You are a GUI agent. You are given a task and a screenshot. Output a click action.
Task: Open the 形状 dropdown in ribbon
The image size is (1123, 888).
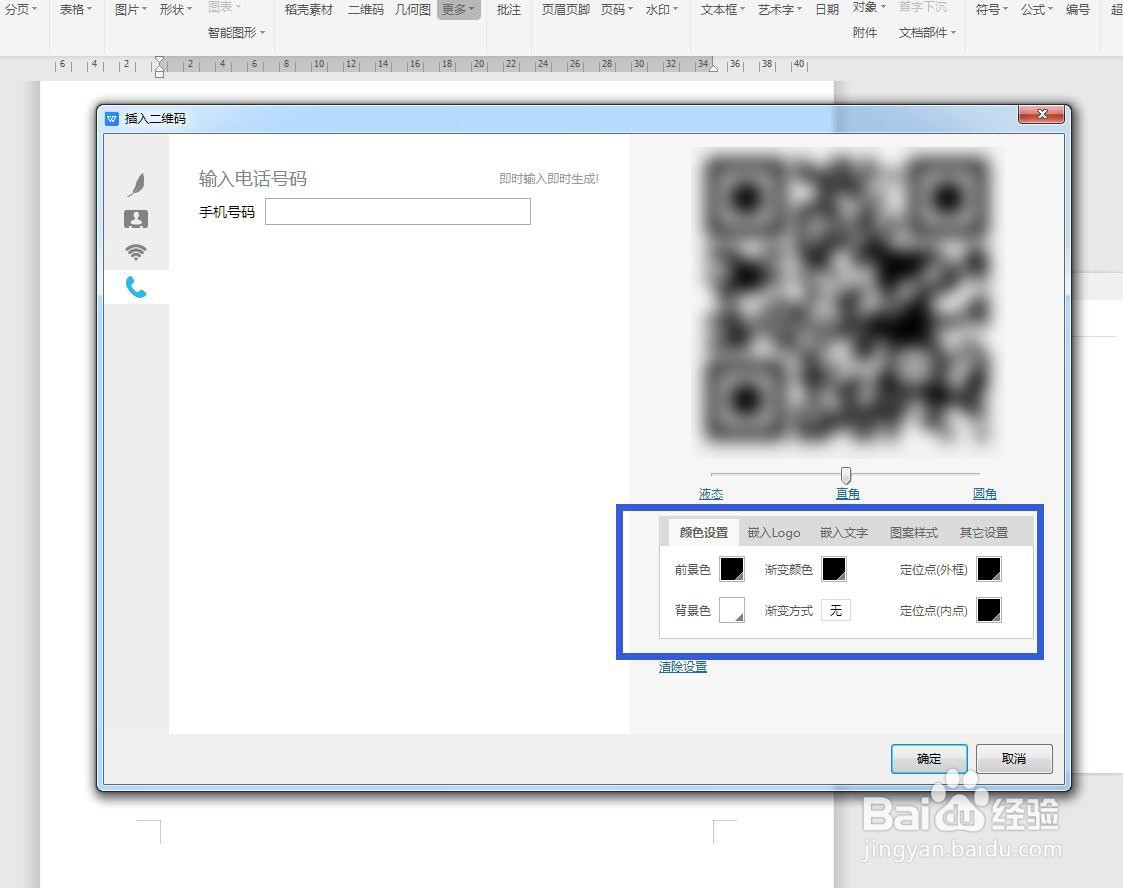click(x=175, y=10)
